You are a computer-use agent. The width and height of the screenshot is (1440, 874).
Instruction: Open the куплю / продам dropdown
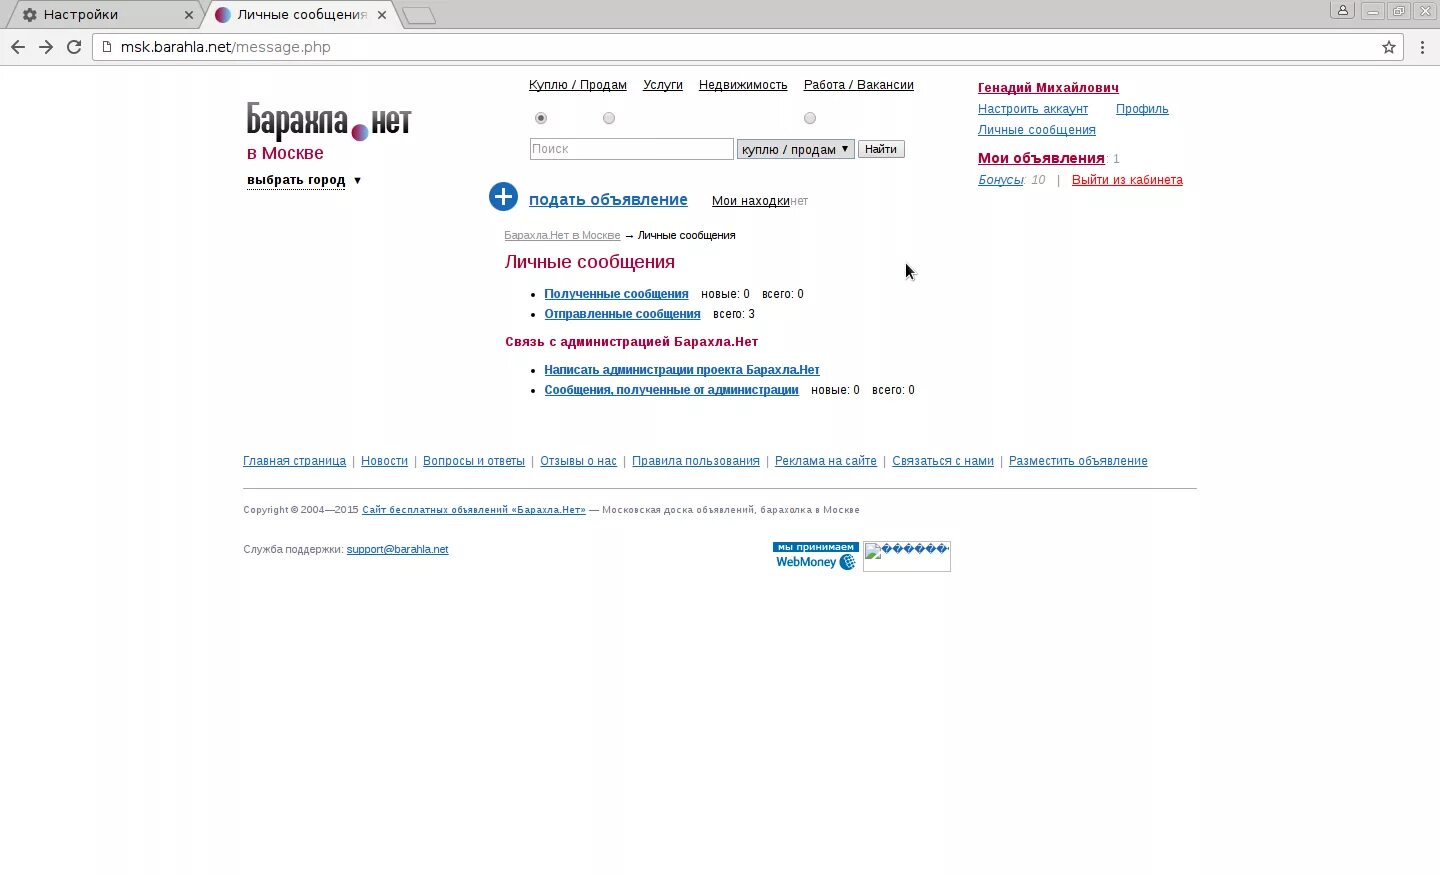coord(796,149)
